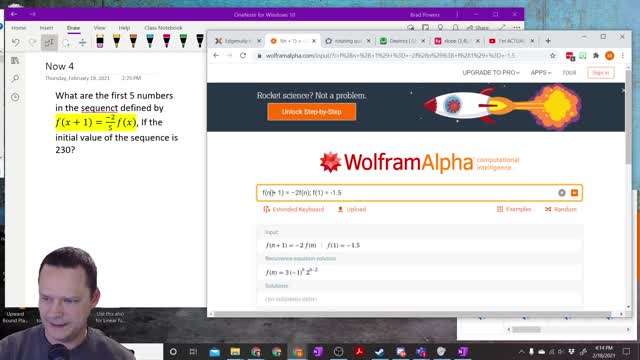Open the Chrome Extensions puzzle icon
Image resolution: width=640 pixels, height=360 pixels.
point(596,56)
